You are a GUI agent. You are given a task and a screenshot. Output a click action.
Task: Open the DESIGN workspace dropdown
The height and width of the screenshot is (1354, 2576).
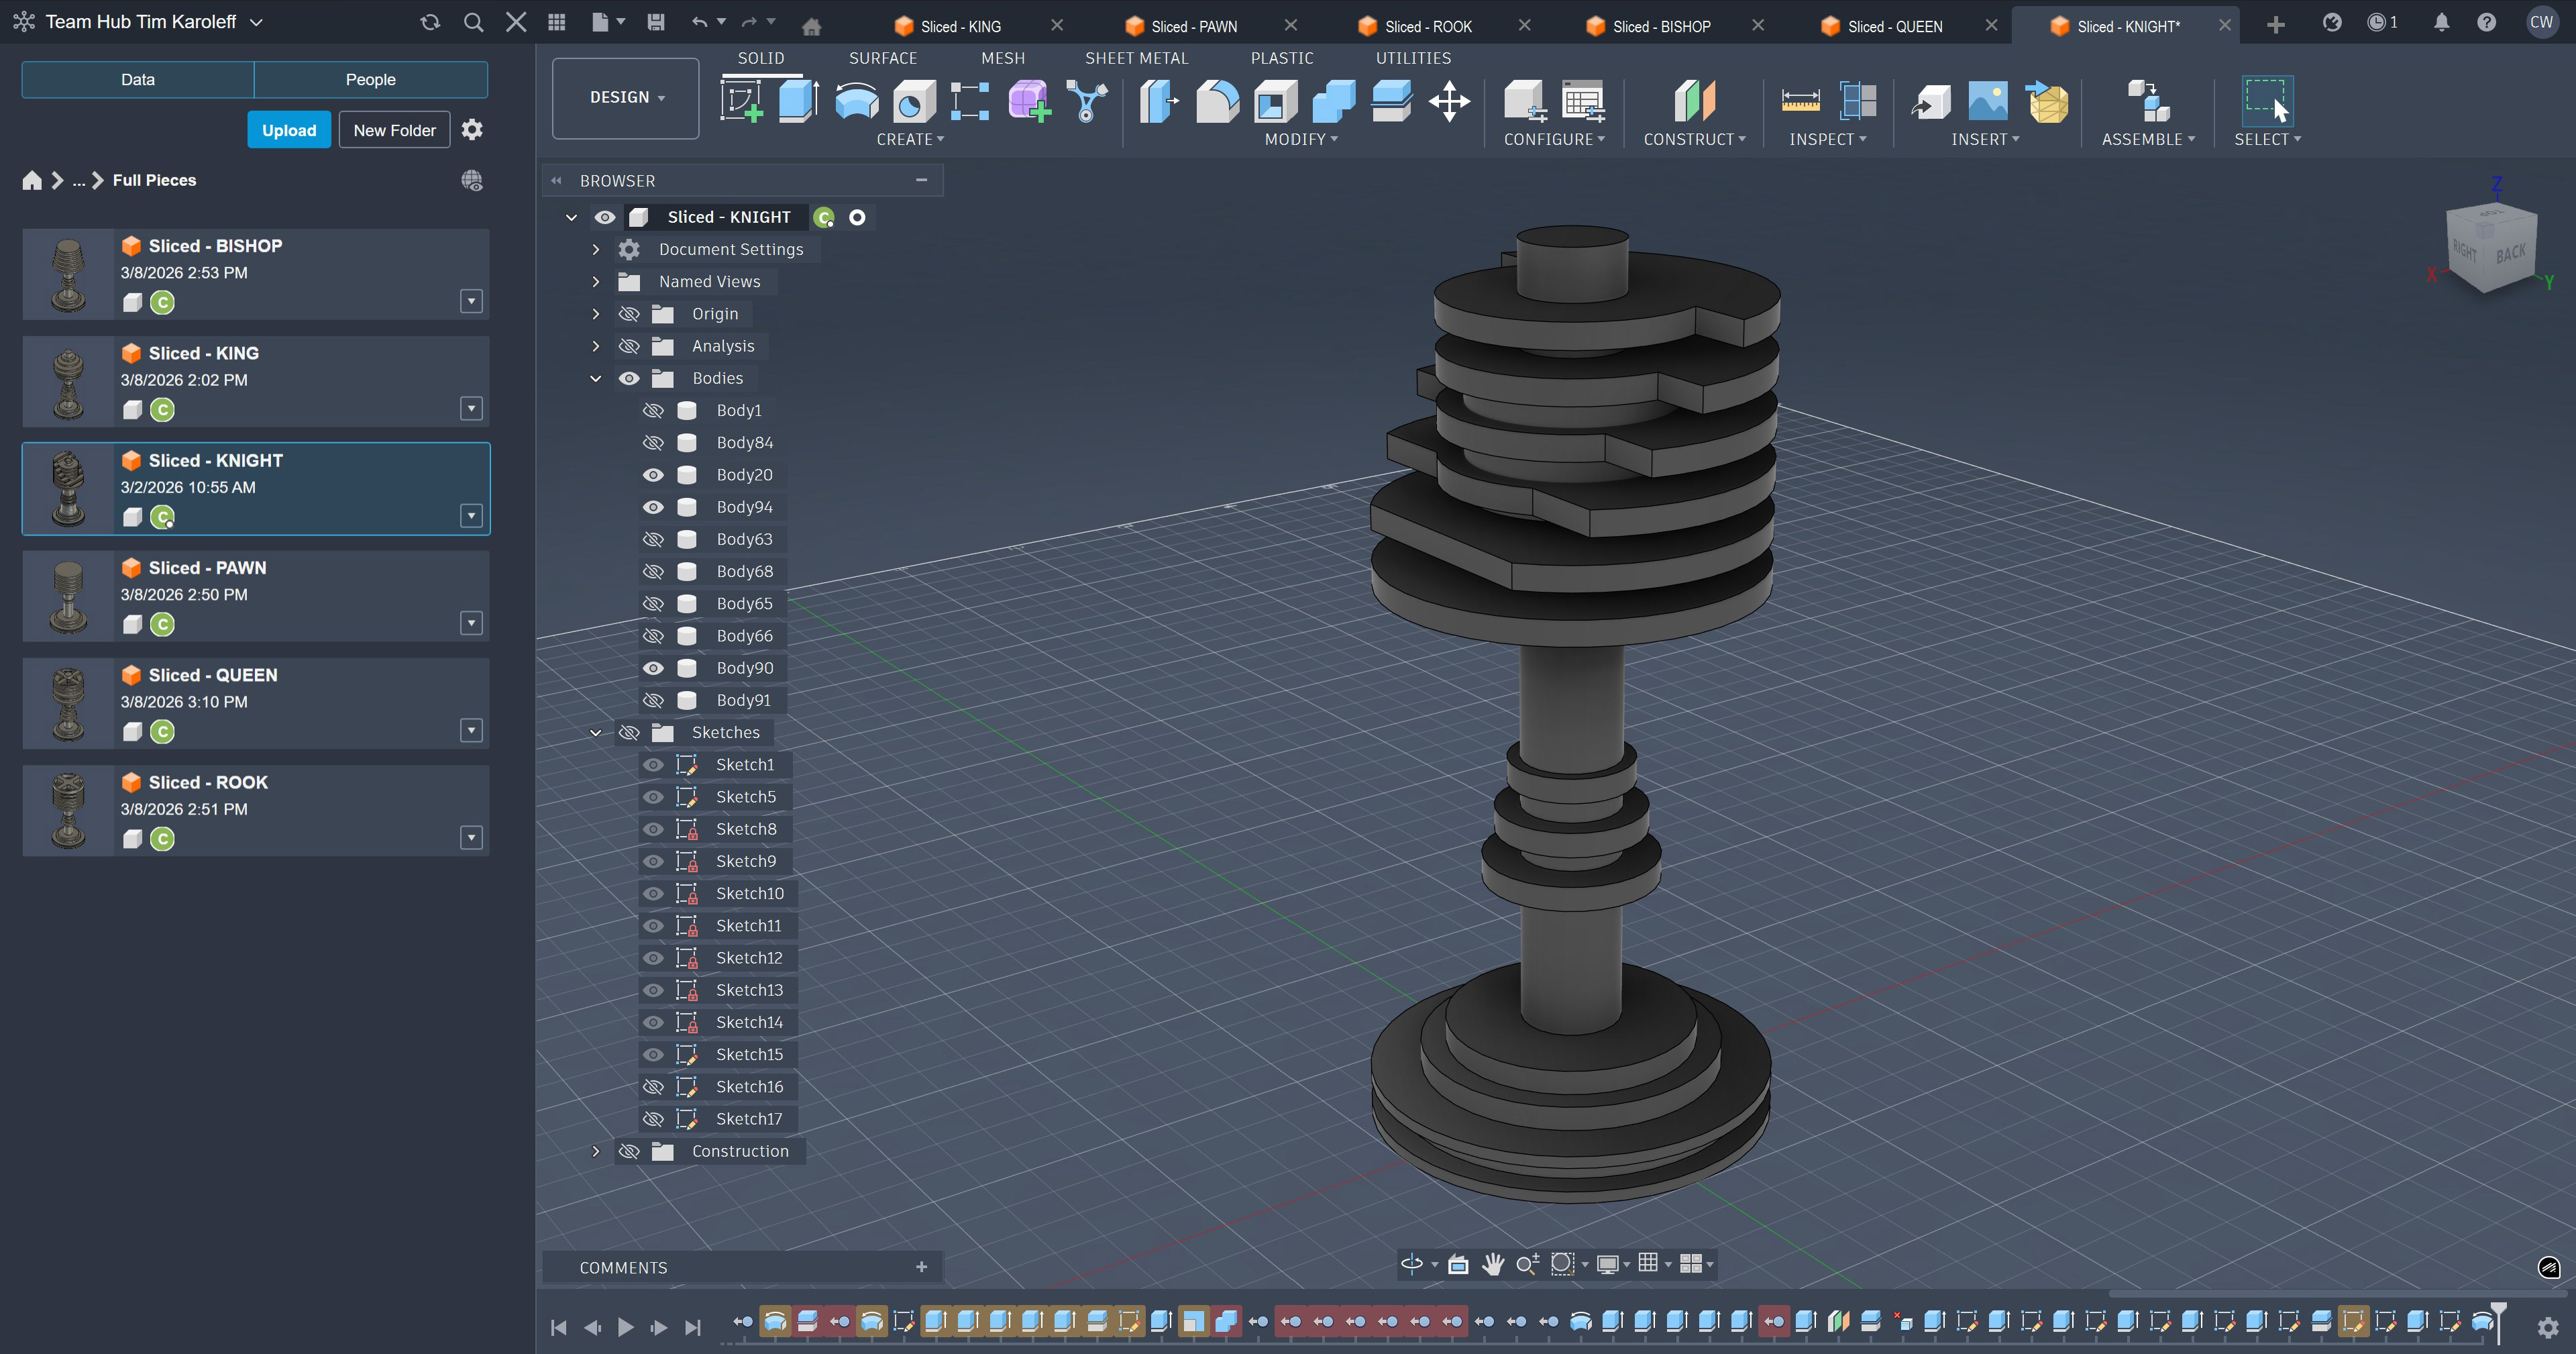(x=626, y=97)
